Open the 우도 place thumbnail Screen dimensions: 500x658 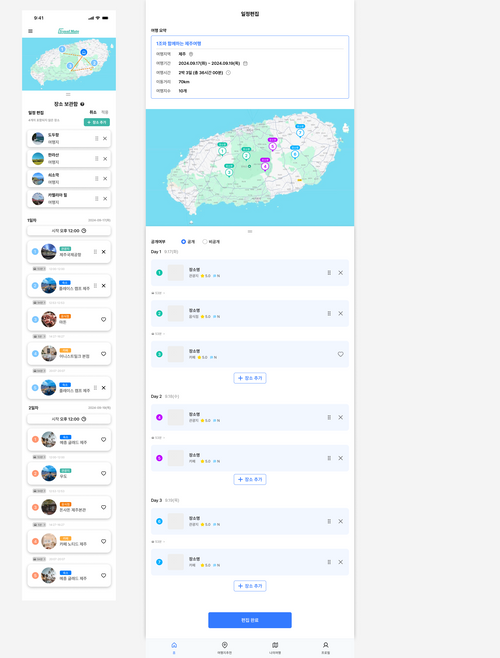(x=49, y=473)
